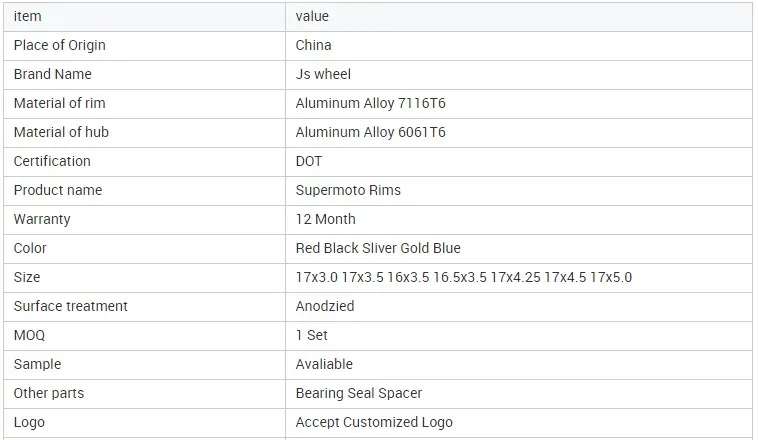The width and height of the screenshot is (758, 440).
Task: Select the Red Black Sliver Gold Blue text
Action: (x=378, y=249)
